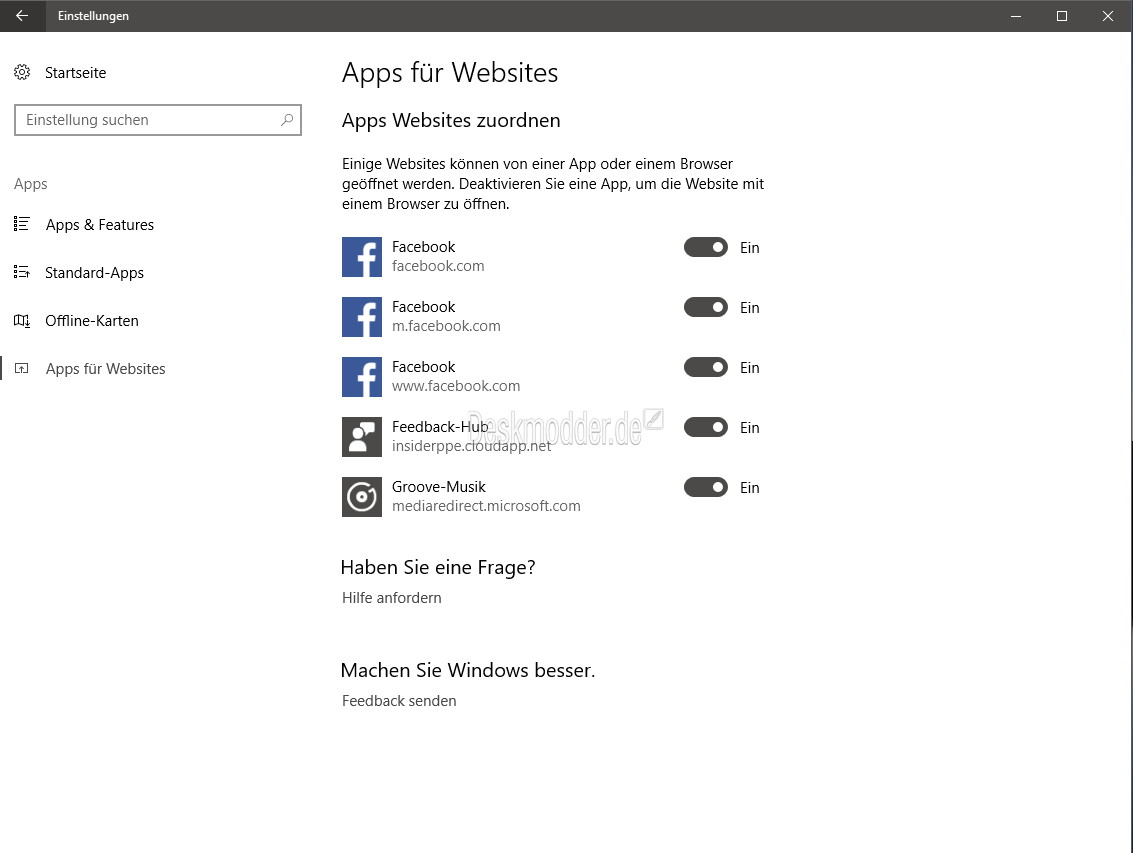The height and width of the screenshot is (853, 1133).
Task: Disable the m.facebook.com app switch
Action: click(x=705, y=307)
